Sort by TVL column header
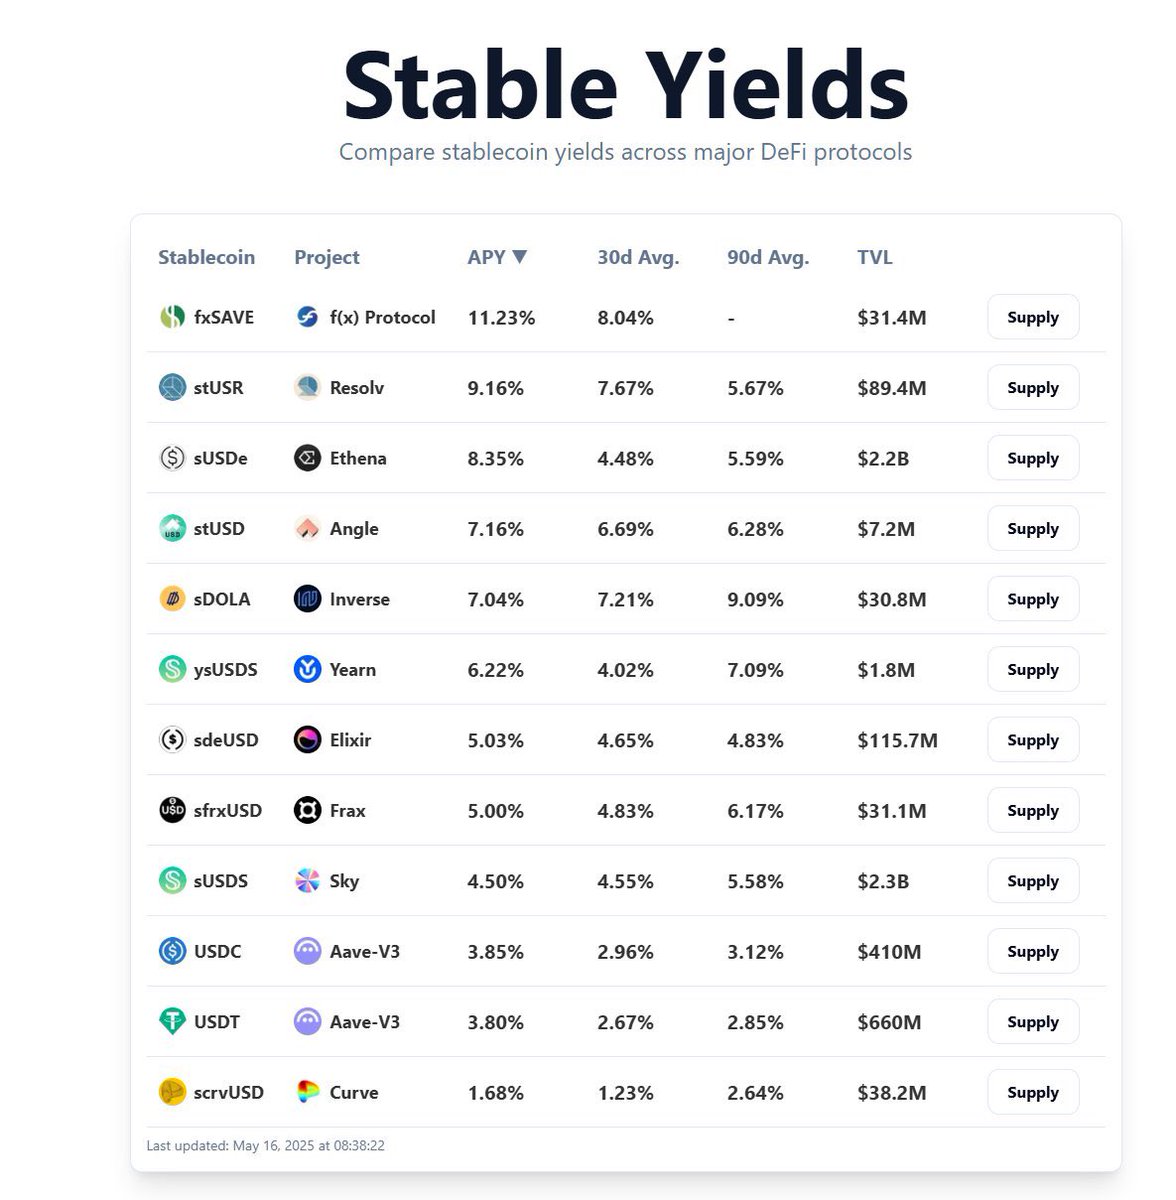The image size is (1176, 1200). click(875, 257)
